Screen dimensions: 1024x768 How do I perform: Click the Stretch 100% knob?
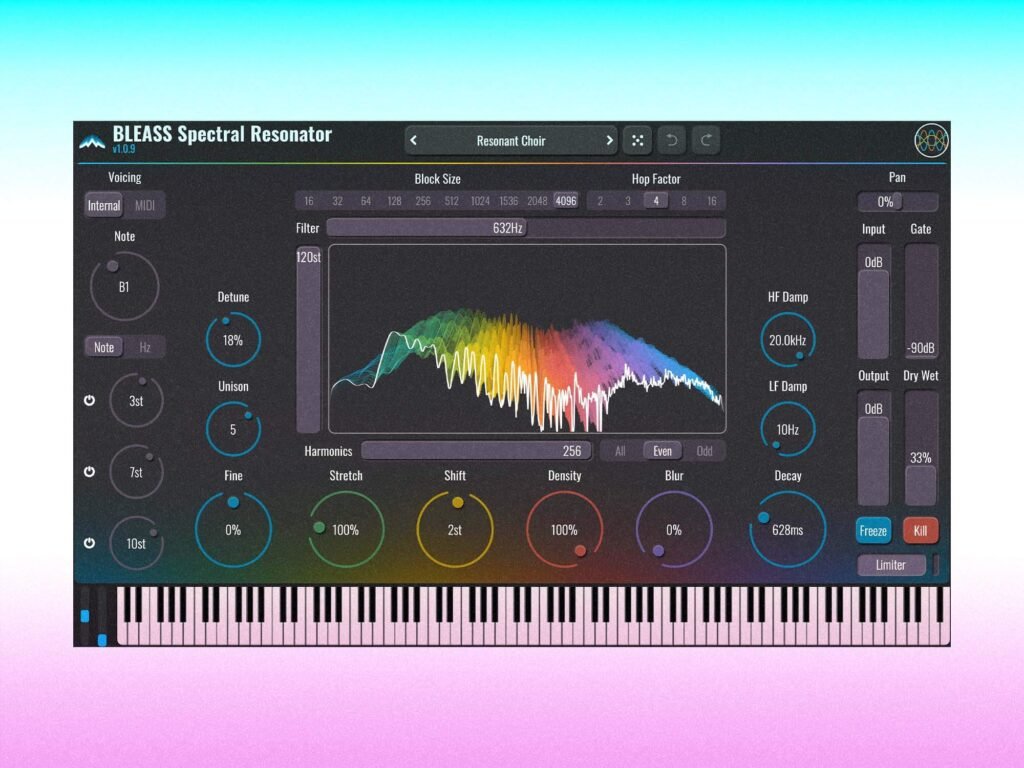tap(345, 530)
